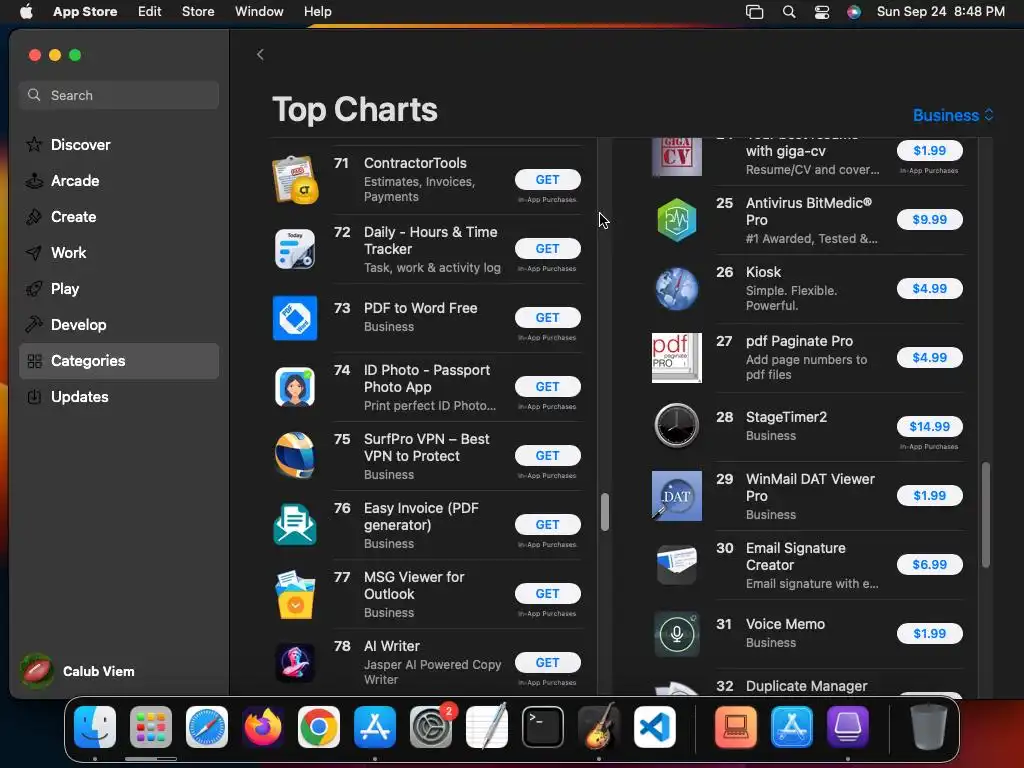
Task: Open Siri from the menu bar
Action: tap(854, 12)
